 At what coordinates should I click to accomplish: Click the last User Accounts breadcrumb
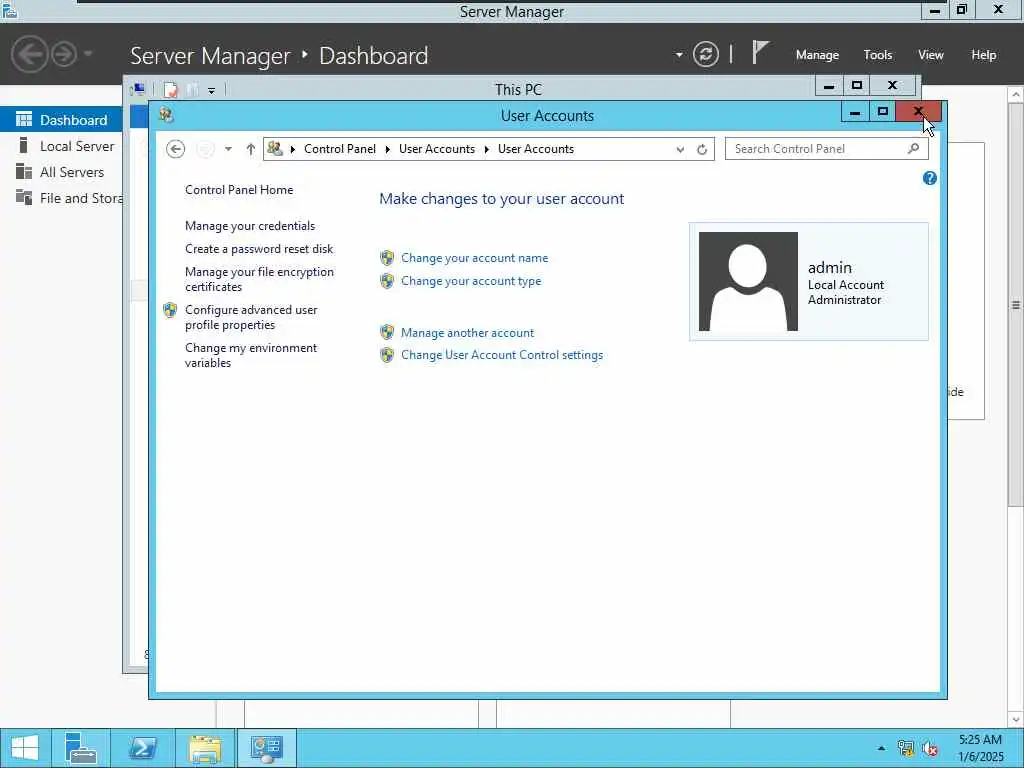[536, 149]
